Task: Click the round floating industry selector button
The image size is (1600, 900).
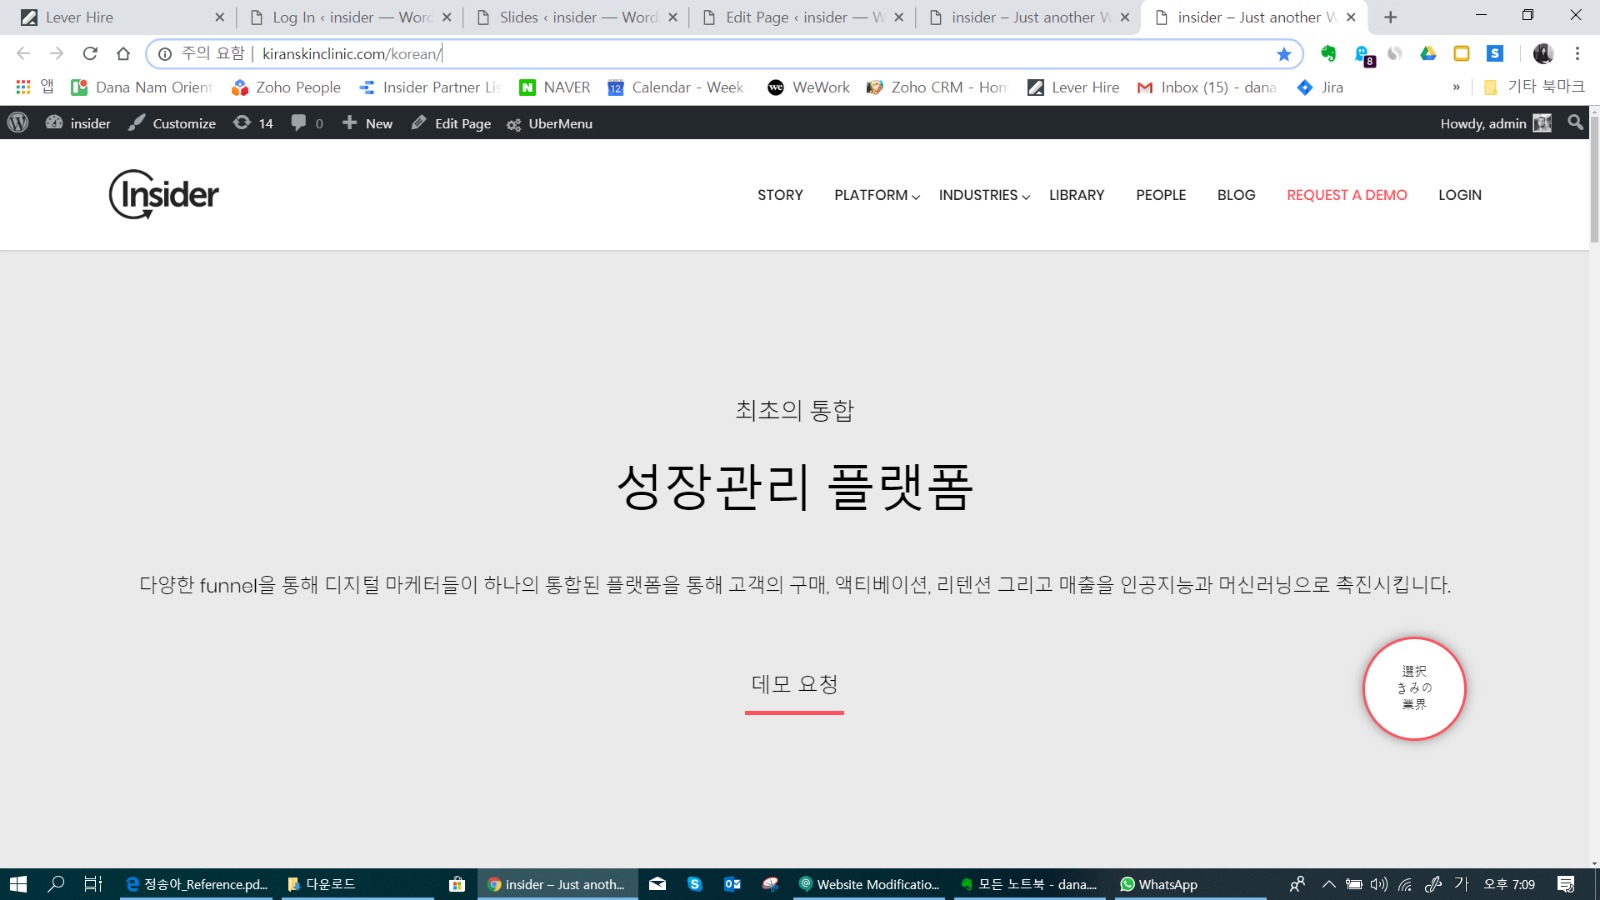Action: point(1414,689)
